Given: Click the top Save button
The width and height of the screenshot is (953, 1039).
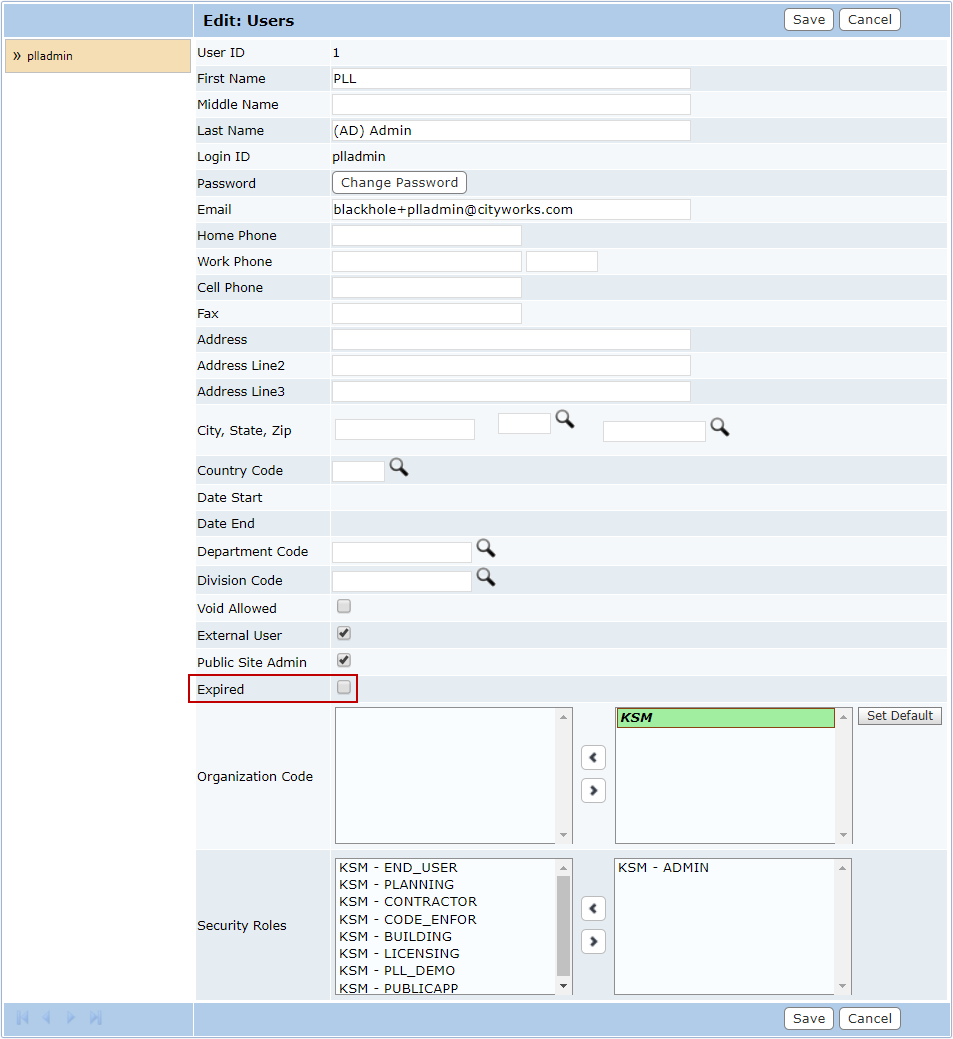Looking at the screenshot, I should (x=808, y=20).
